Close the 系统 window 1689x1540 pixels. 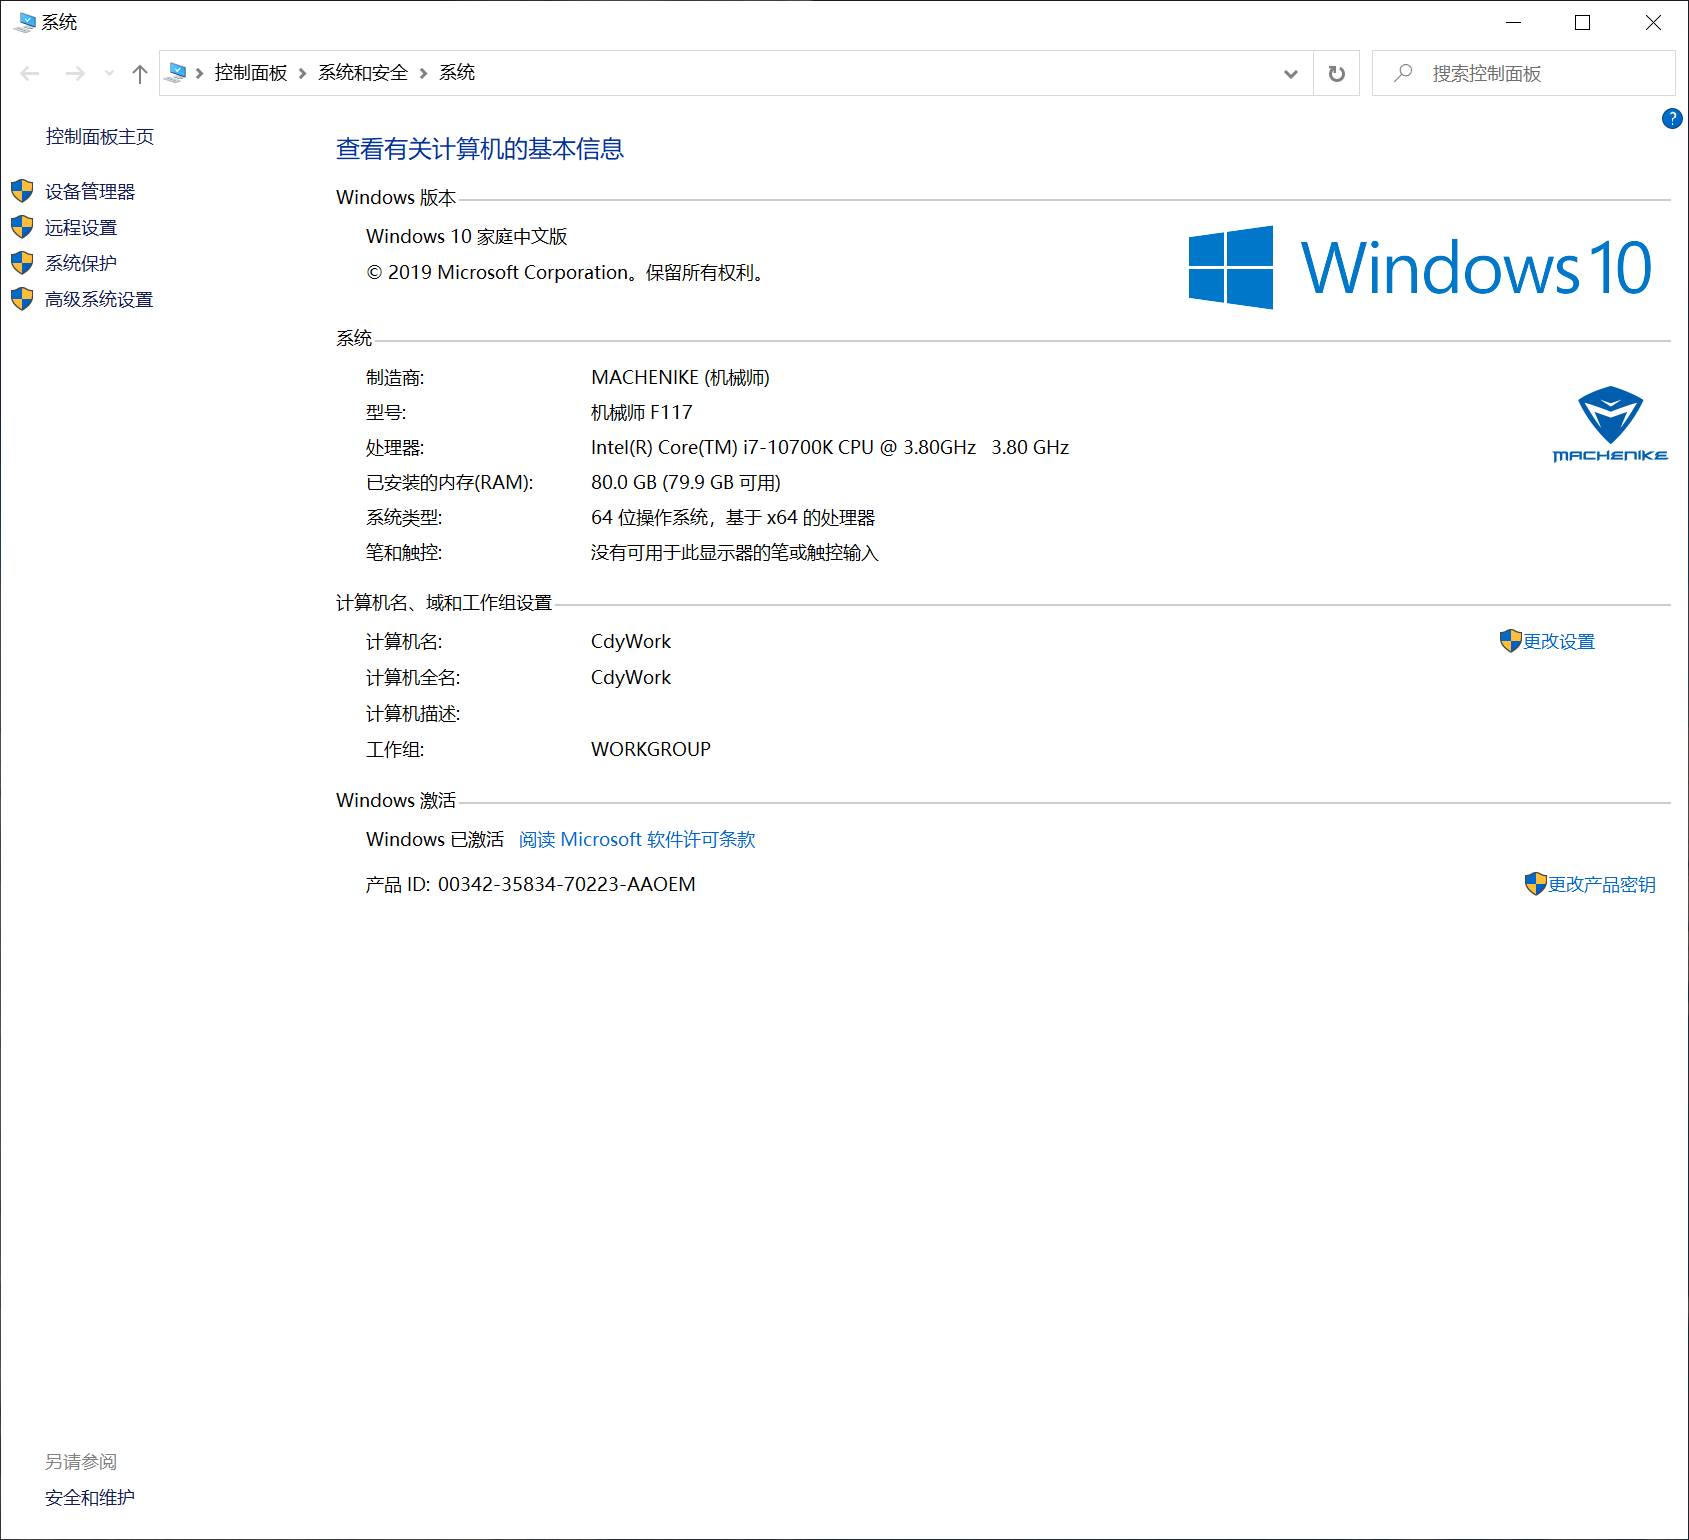tap(1653, 22)
